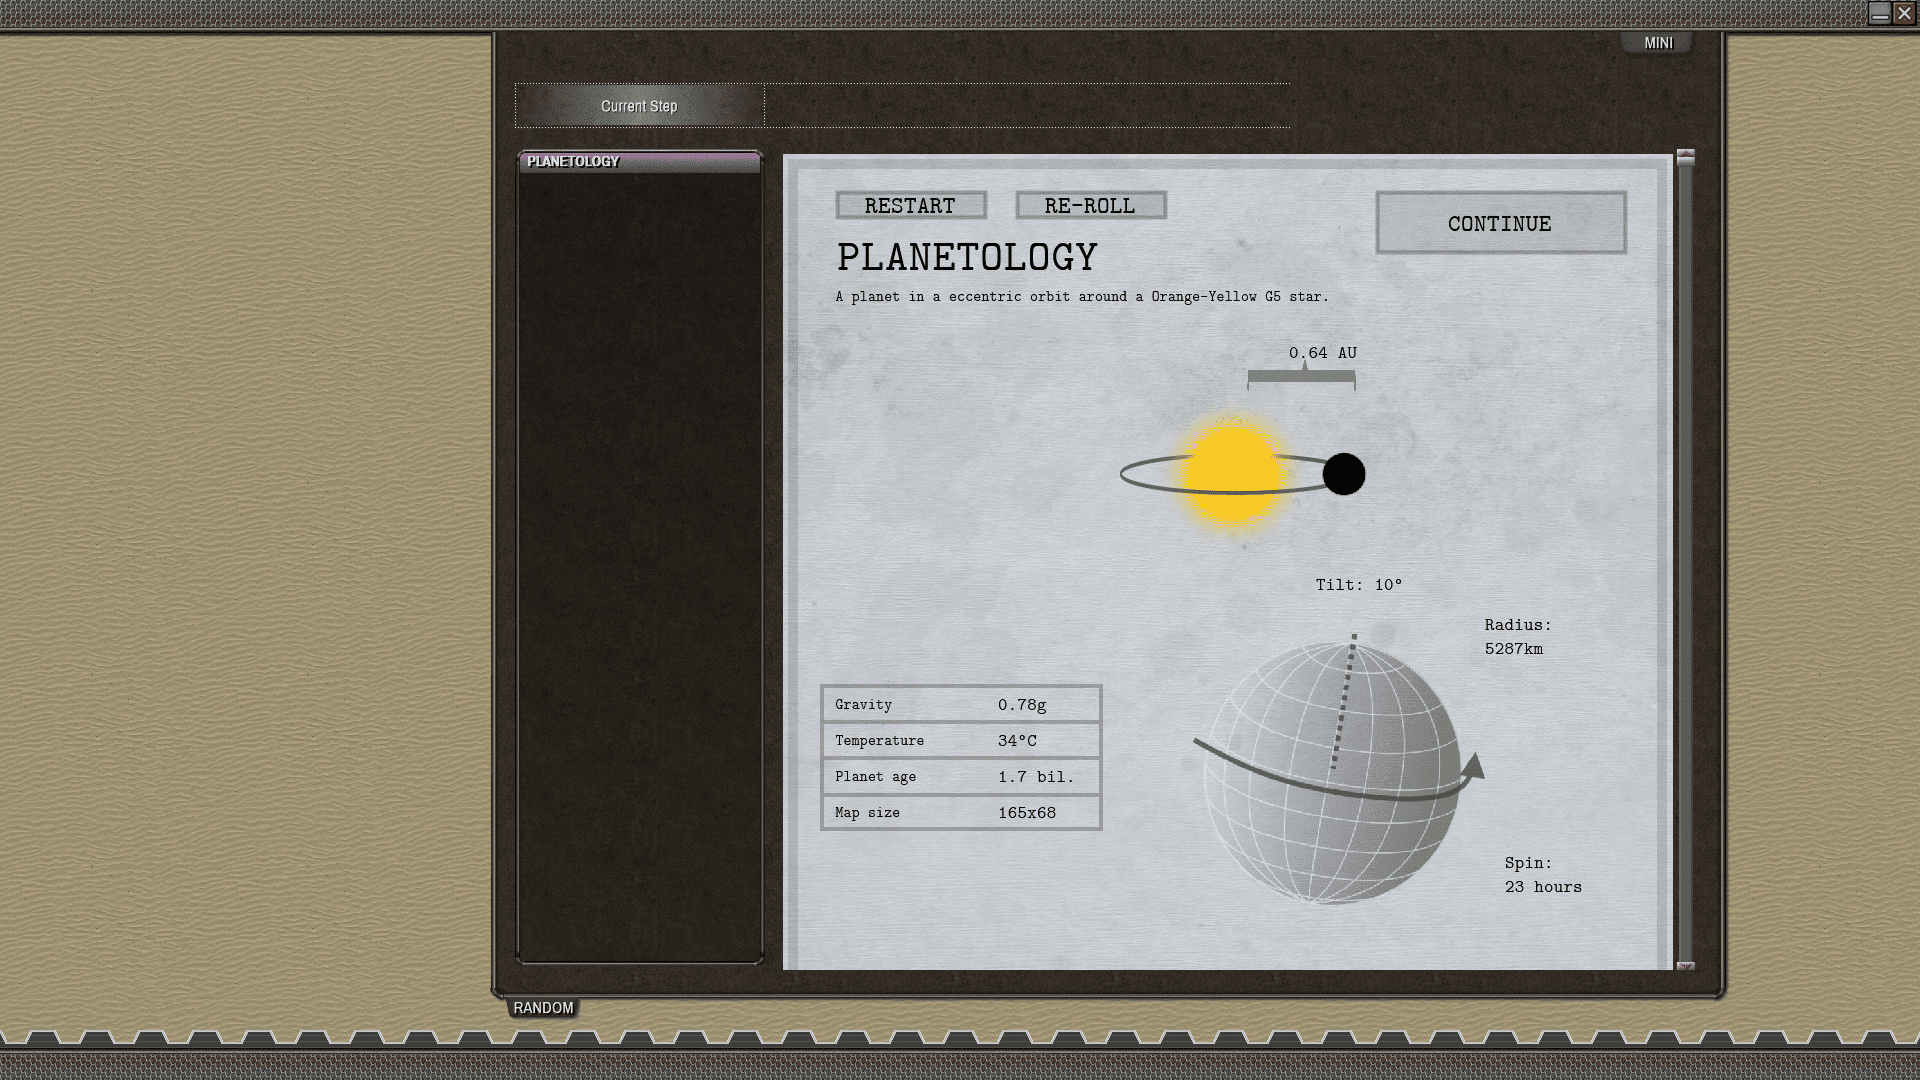
Task: Open the RANDOM tab at the bottom
Action: 542,1008
